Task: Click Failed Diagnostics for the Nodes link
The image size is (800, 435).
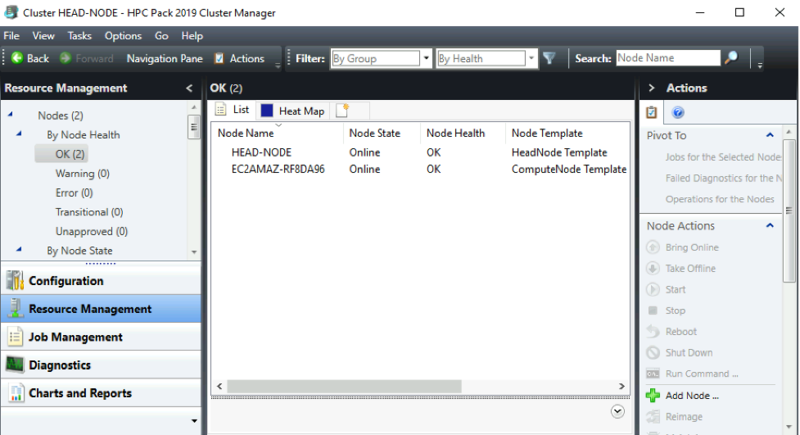Action: pyautogui.click(x=723, y=178)
